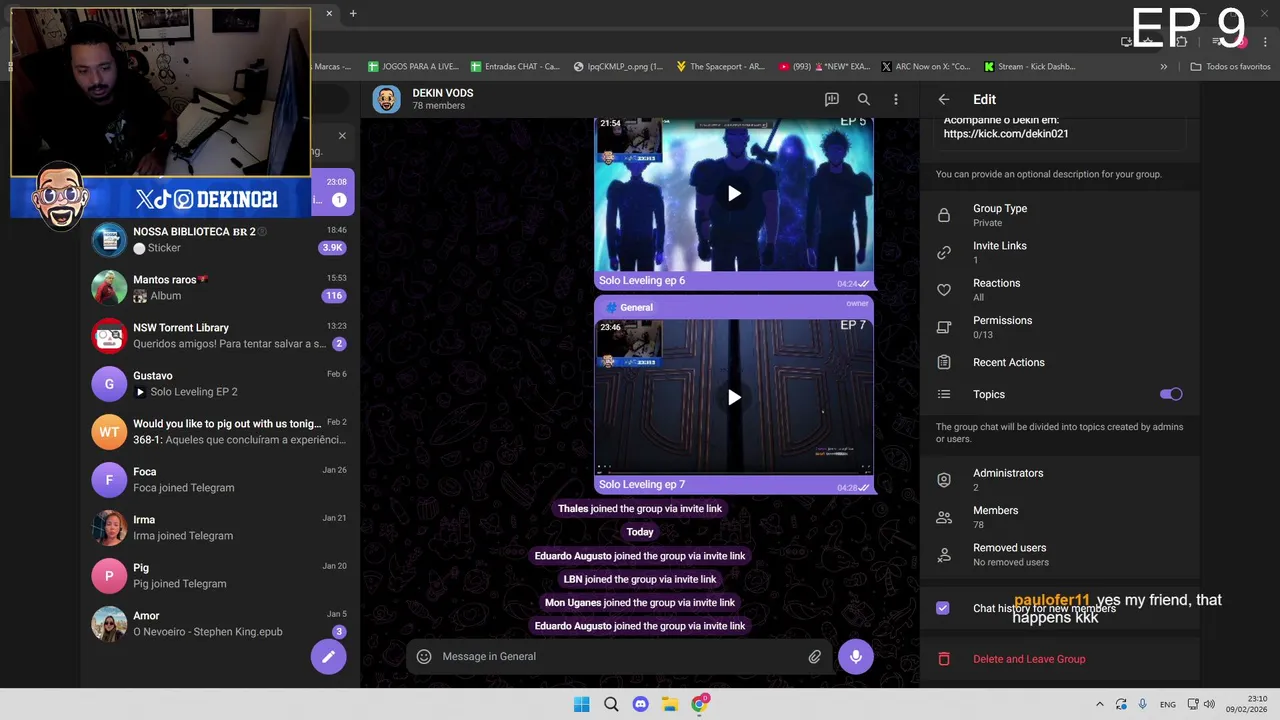Close the current browser tab
This screenshot has height=720, width=1280.
pyautogui.click(x=329, y=13)
